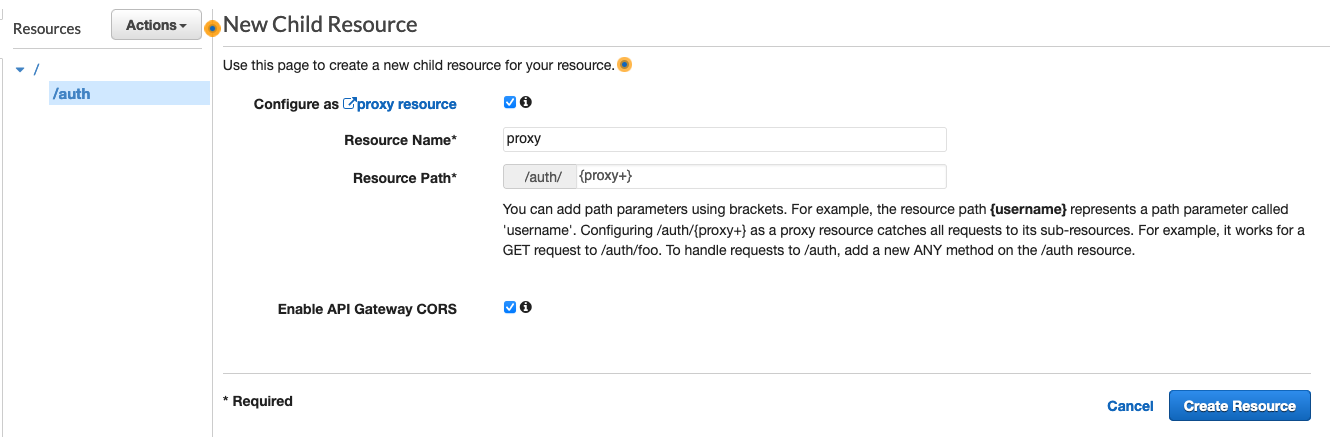Click the orange hint dot after the page description
This screenshot has height=437, width=1330.
624,65
